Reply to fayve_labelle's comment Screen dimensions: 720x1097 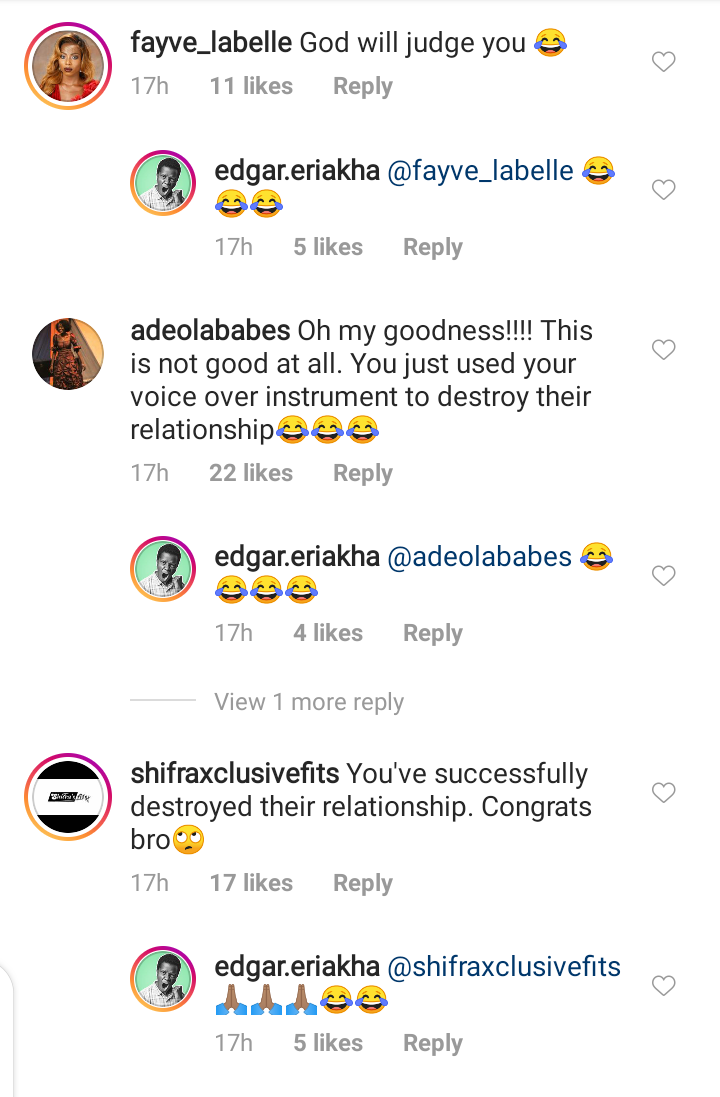pyautogui.click(x=362, y=87)
